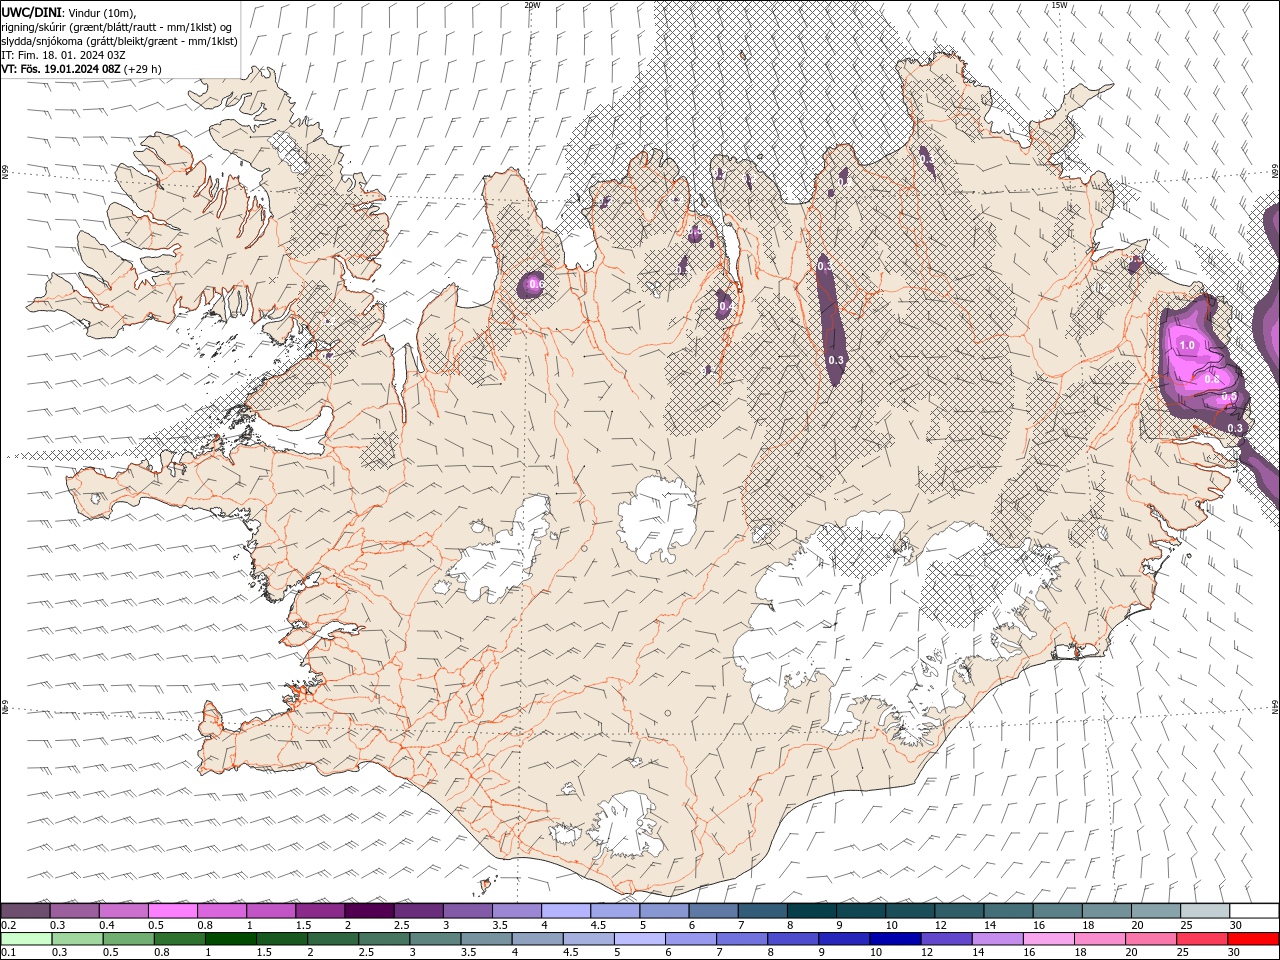Click the '0.4' label under snow legend
The width and height of the screenshot is (1280, 960).
[x=107, y=925]
